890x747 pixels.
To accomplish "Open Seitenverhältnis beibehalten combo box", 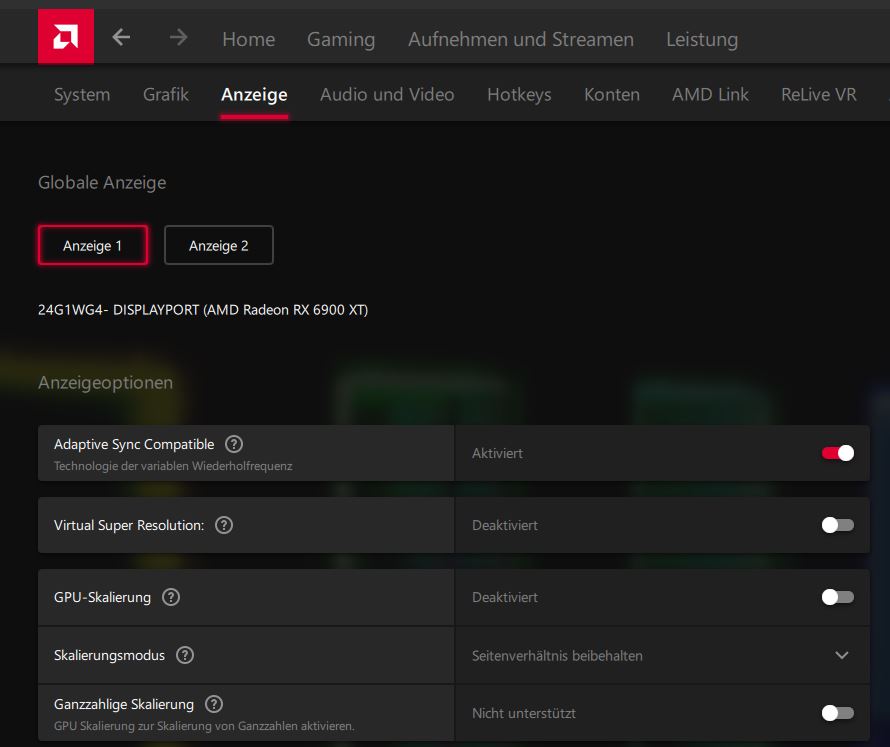I will (x=662, y=655).
